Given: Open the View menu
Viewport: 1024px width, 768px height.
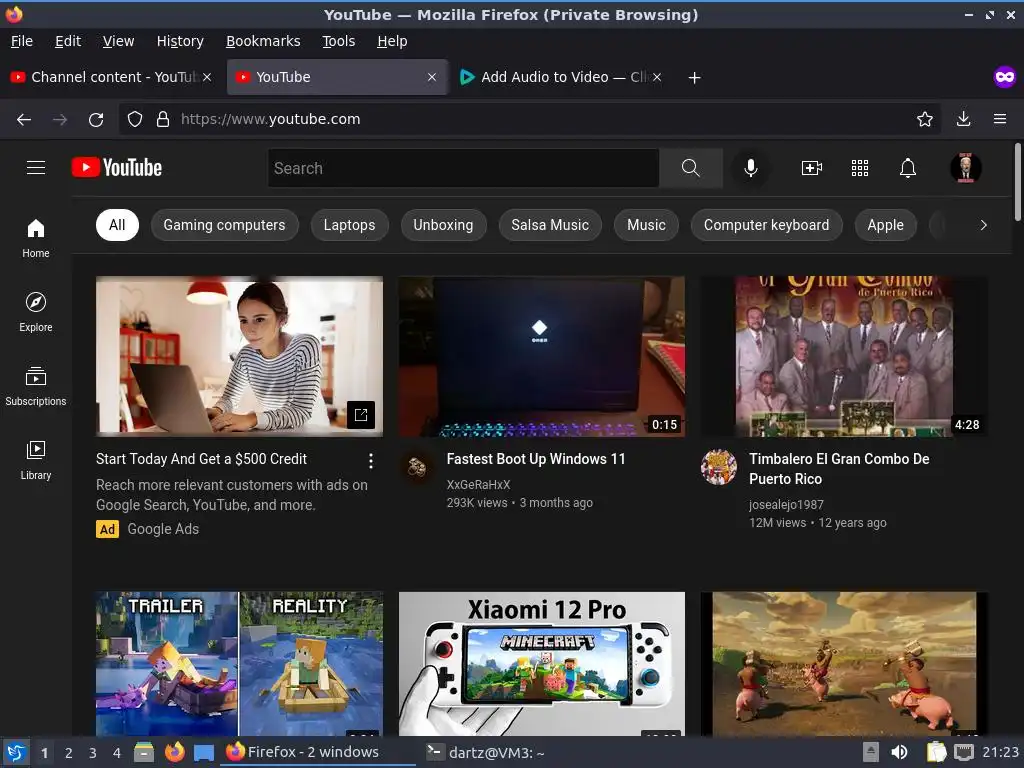Looking at the screenshot, I should pyautogui.click(x=118, y=41).
